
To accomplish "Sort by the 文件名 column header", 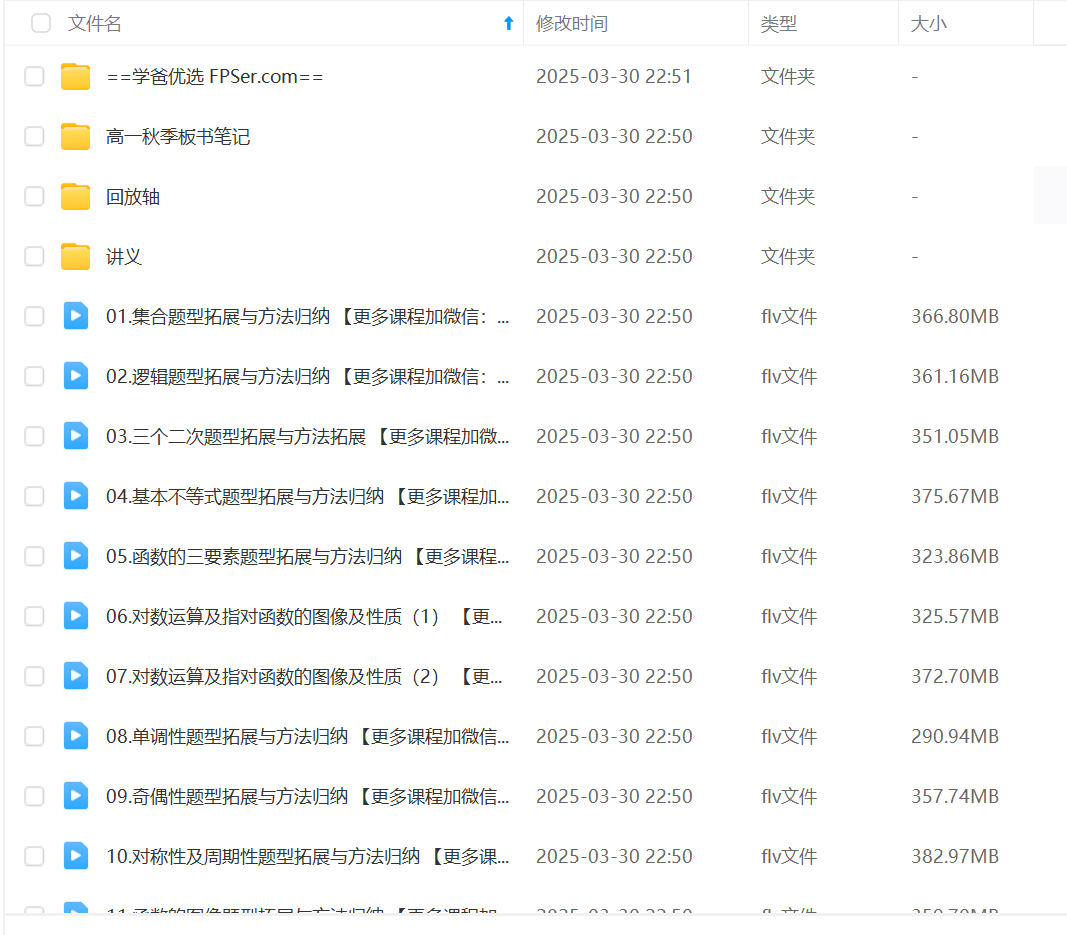I will pyautogui.click(x=95, y=23).
